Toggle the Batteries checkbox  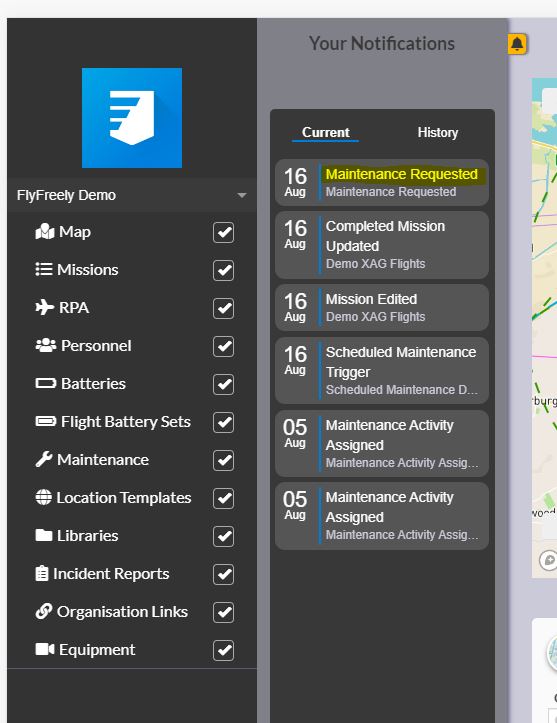(x=223, y=384)
